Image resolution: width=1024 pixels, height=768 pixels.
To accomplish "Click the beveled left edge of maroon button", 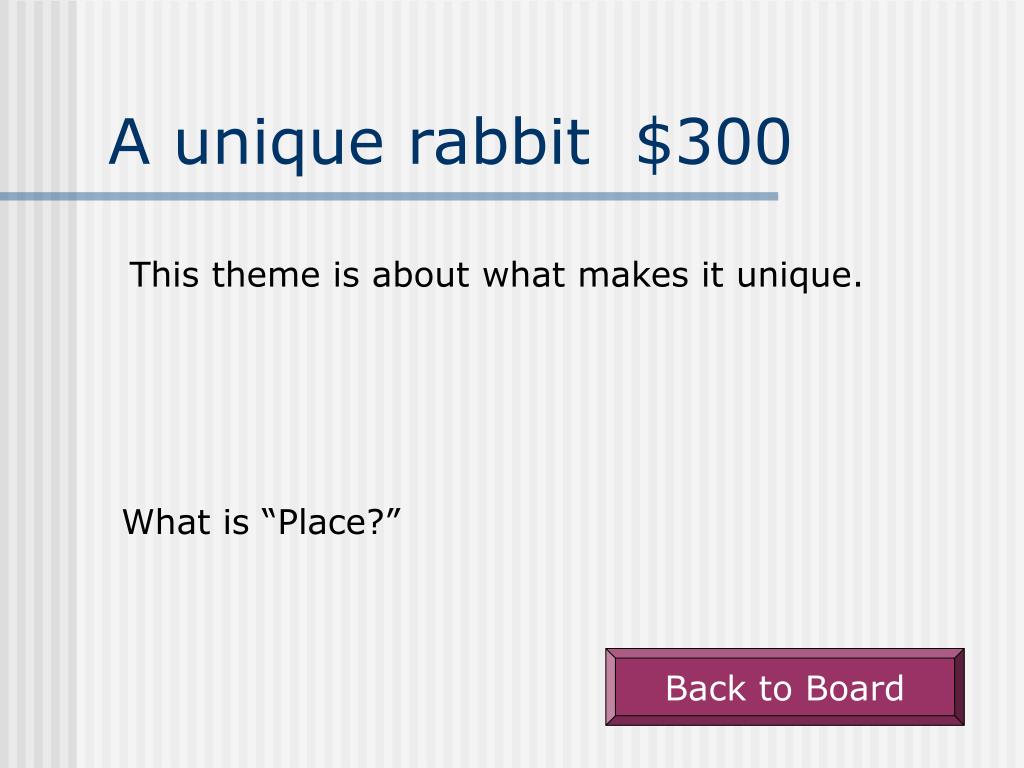I will pos(610,687).
